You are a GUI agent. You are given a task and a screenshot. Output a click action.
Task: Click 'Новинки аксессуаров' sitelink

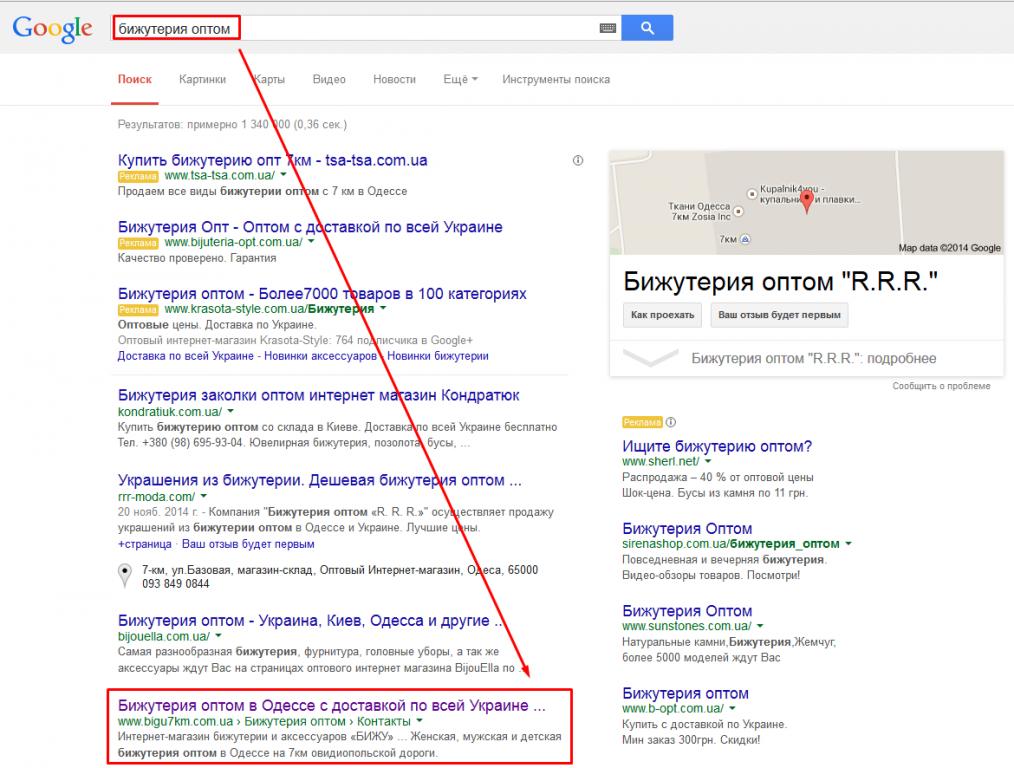tap(320, 356)
